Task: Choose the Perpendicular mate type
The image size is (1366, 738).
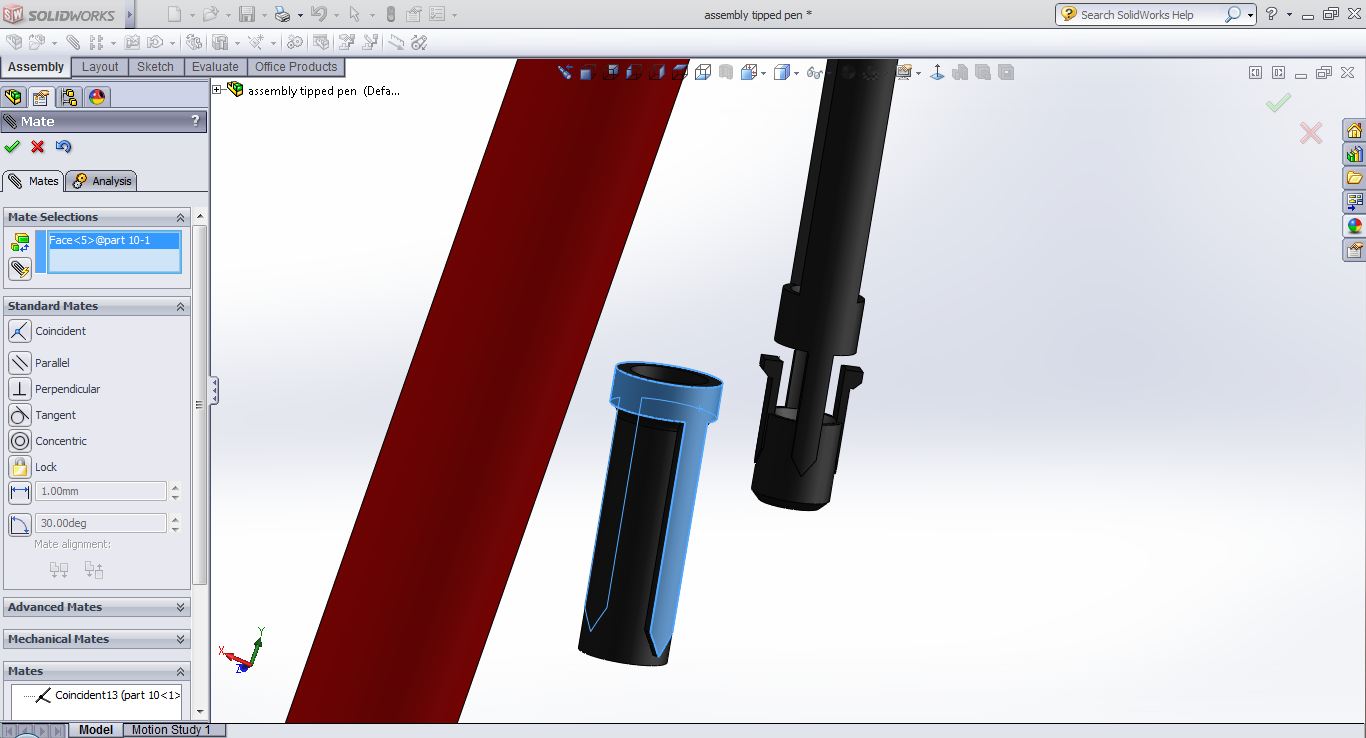Action: pyautogui.click(x=19, y=389)
